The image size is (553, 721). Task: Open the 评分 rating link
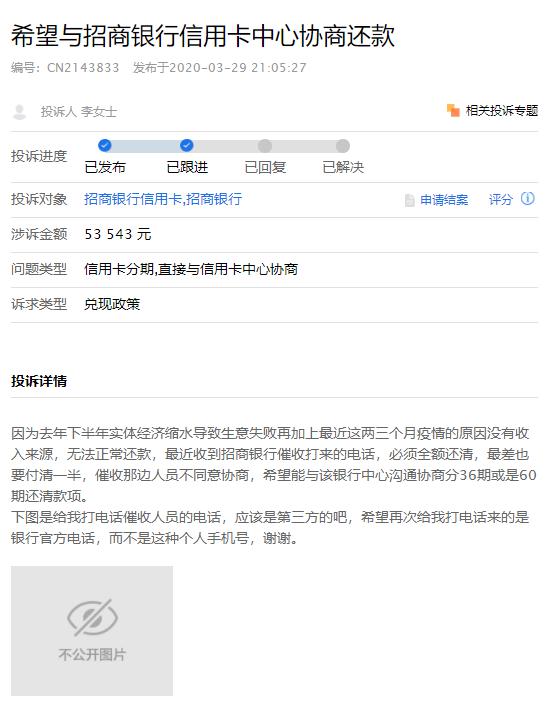tap(500, 200)
